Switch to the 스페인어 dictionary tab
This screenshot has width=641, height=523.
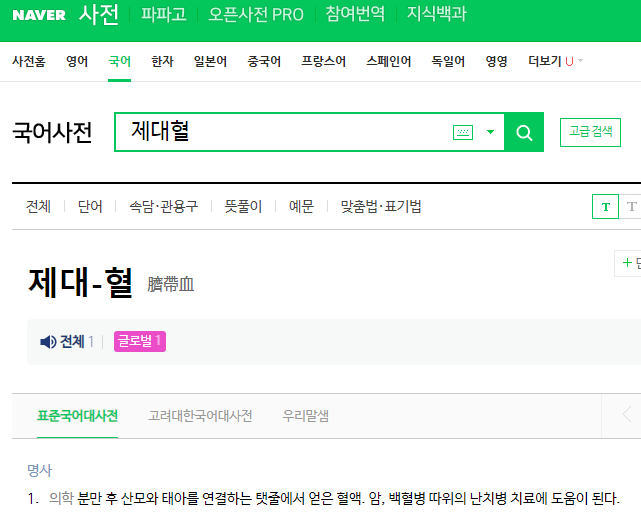tap(388, 61)
